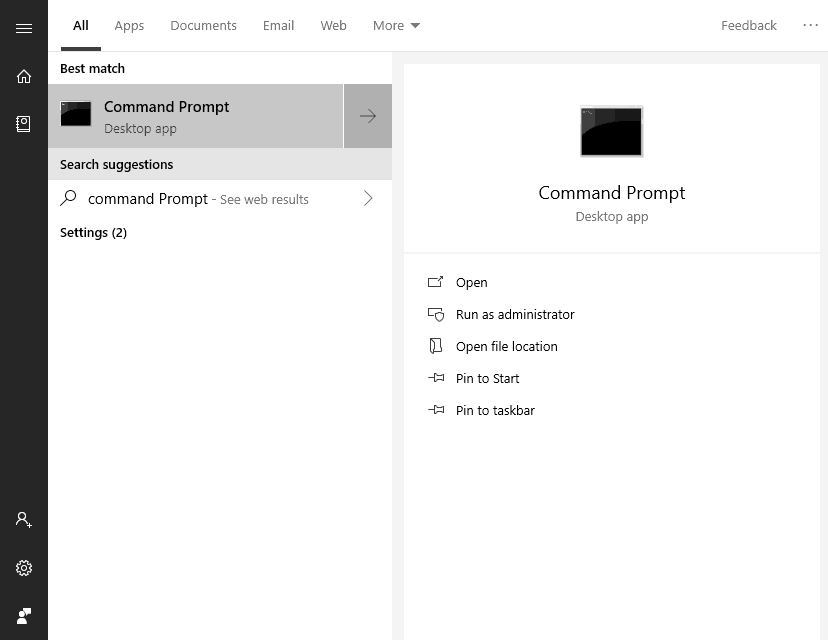Switch to the Email tab

[x=278, y=25]
